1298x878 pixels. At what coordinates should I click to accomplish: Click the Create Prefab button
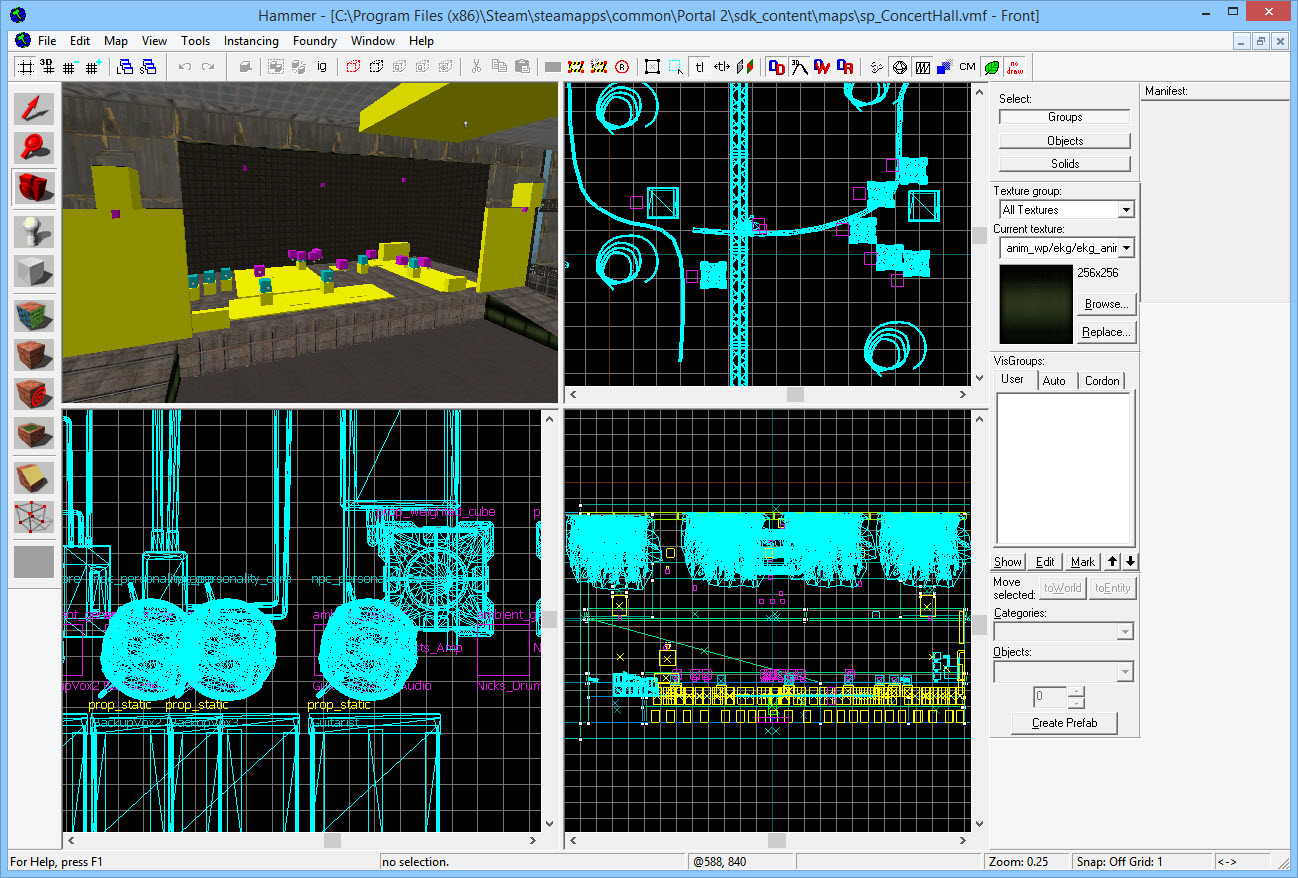click(1064, 723)
